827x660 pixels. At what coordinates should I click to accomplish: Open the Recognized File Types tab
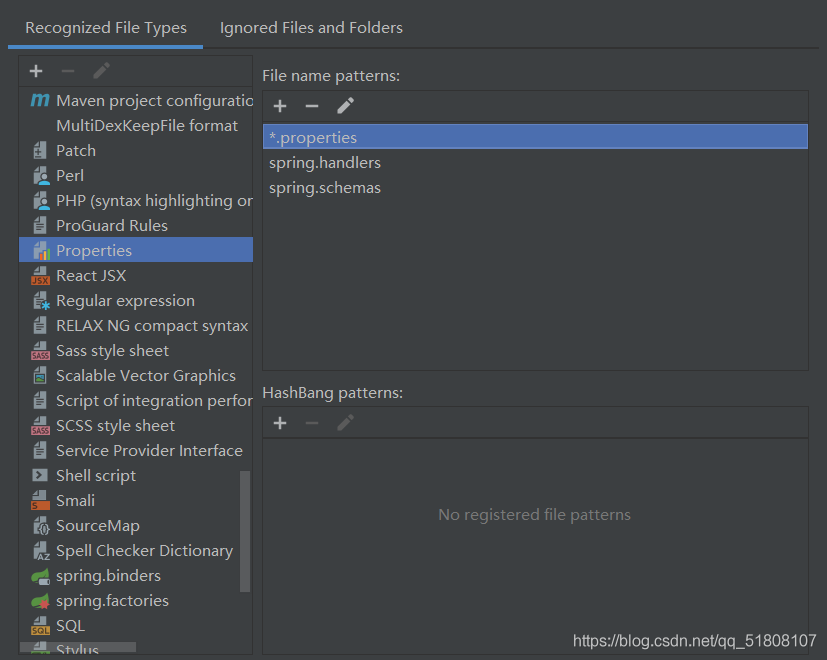click(x=106, y=28)
